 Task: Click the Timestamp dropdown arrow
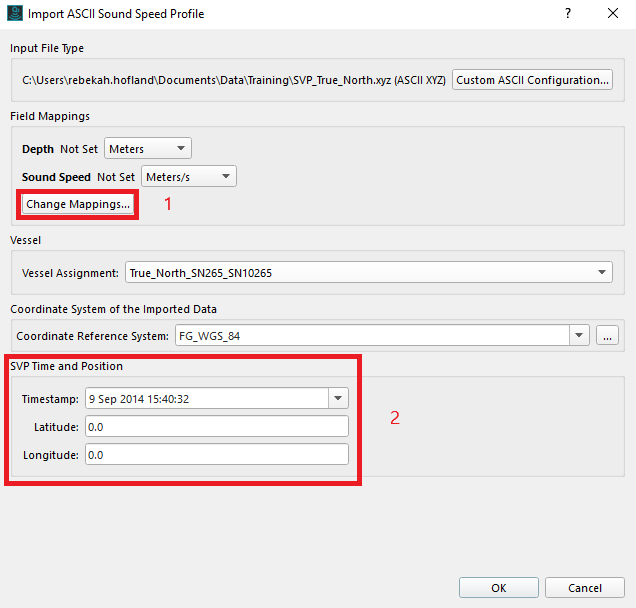point(339,399)
